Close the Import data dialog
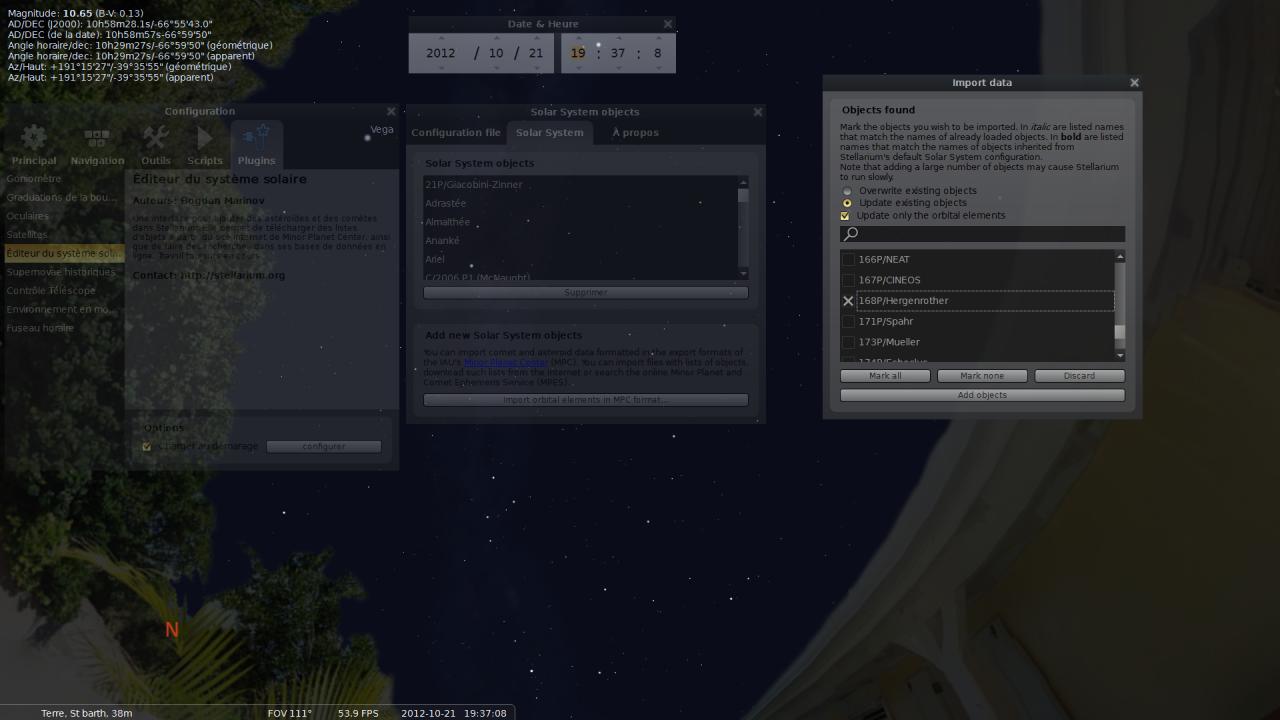Viewport: 1280px width, 720px height. point(1134,83)
